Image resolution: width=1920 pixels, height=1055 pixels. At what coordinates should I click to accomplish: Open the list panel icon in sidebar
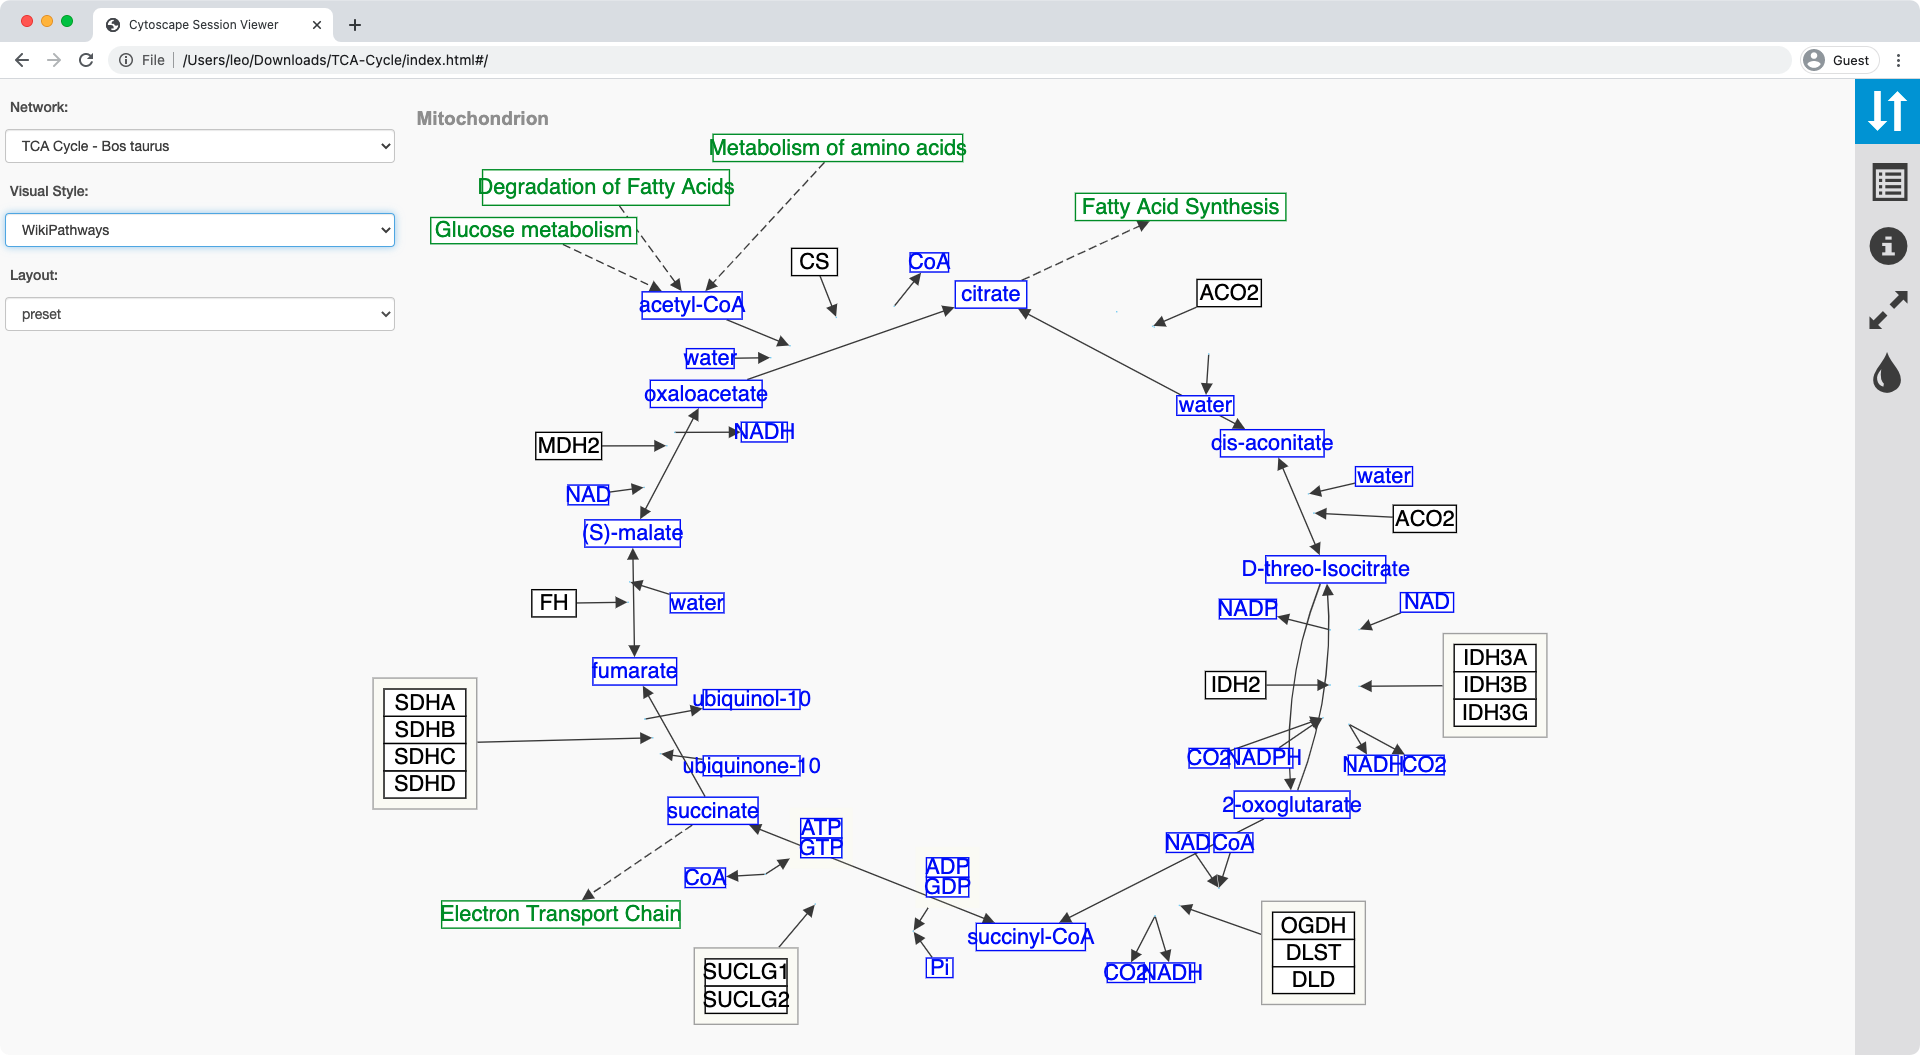click(1889, 183)
